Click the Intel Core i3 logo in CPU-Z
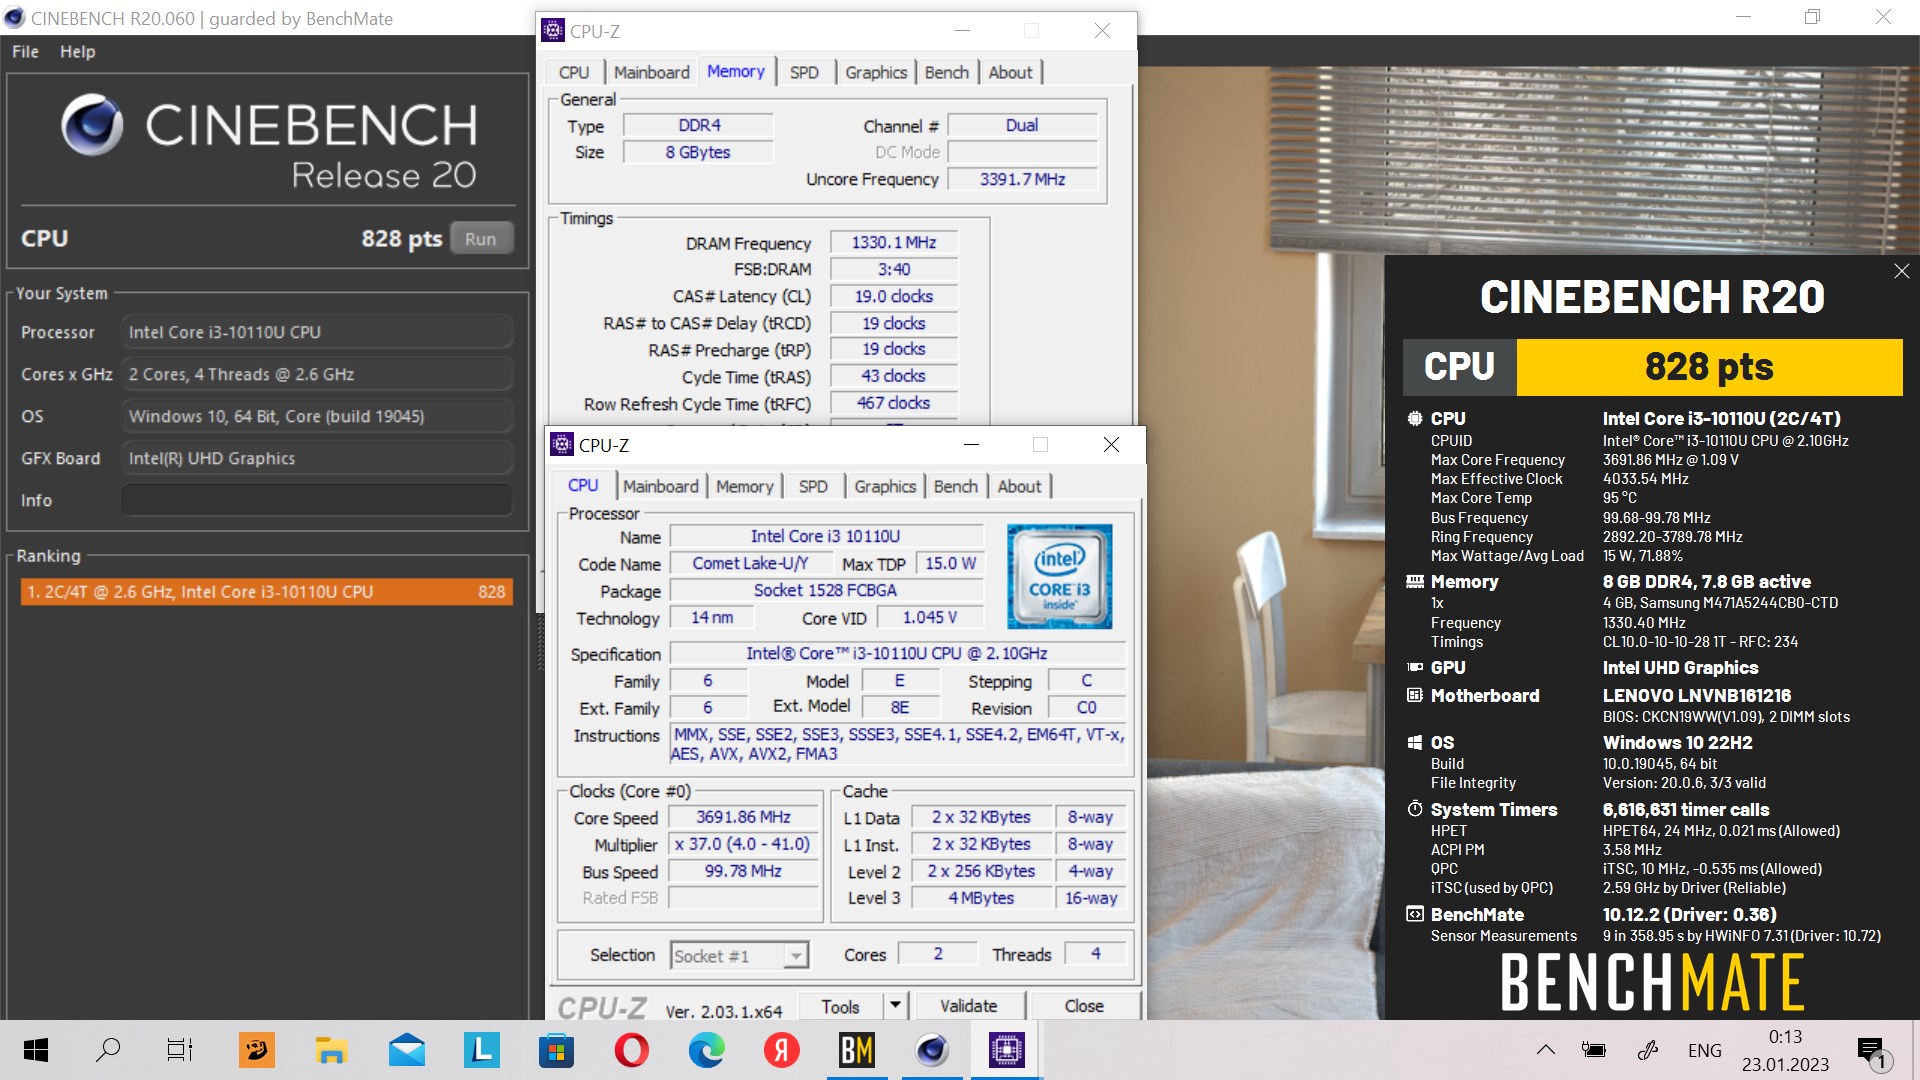This screenshot has height=1080, width=1920. click(1059, 576)
